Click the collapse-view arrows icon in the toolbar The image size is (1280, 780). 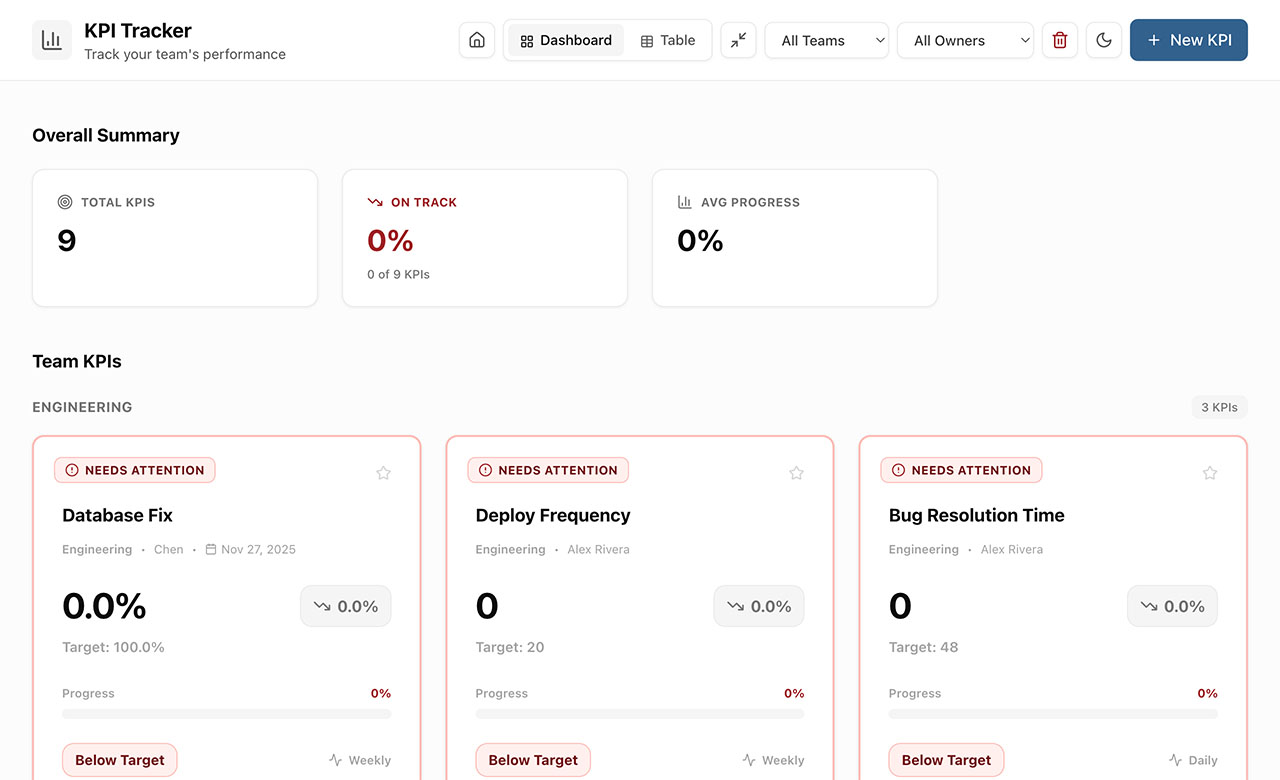click(738, 40)
